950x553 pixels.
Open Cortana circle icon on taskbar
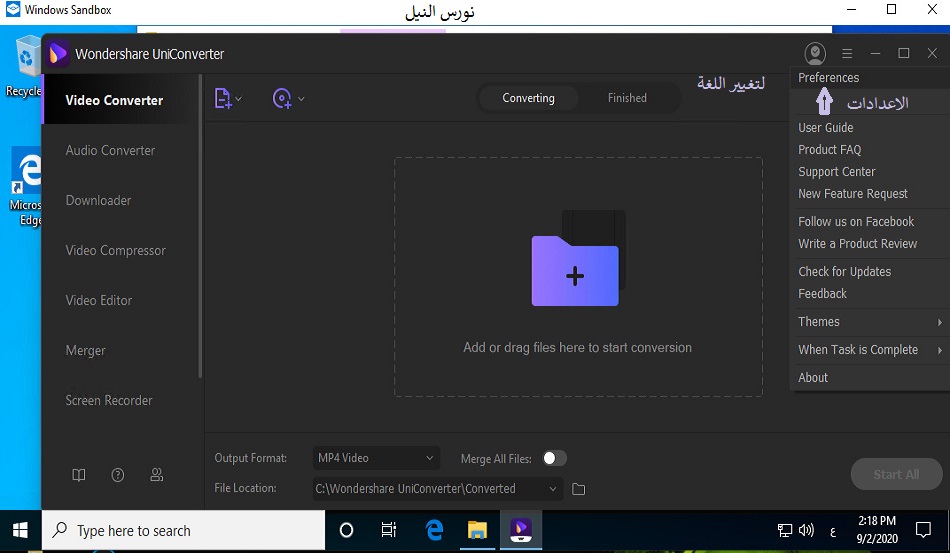click(x=347, y=531)
